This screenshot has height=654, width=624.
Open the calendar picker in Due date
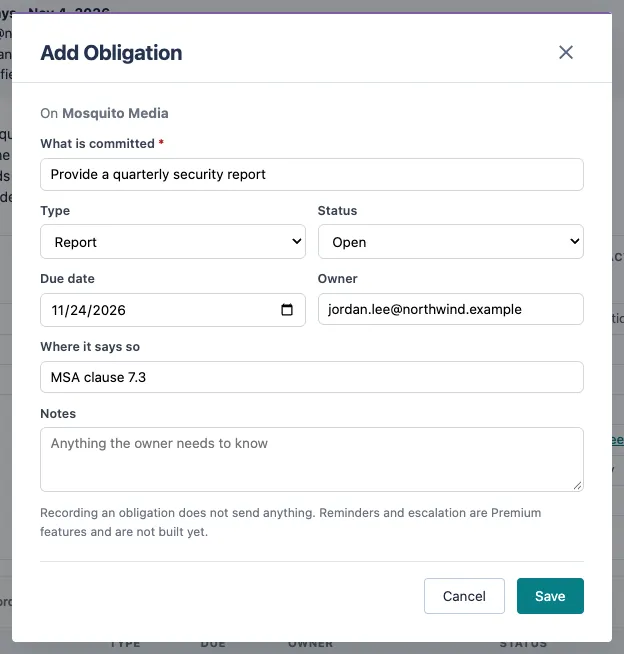click(x=287, y=309)
